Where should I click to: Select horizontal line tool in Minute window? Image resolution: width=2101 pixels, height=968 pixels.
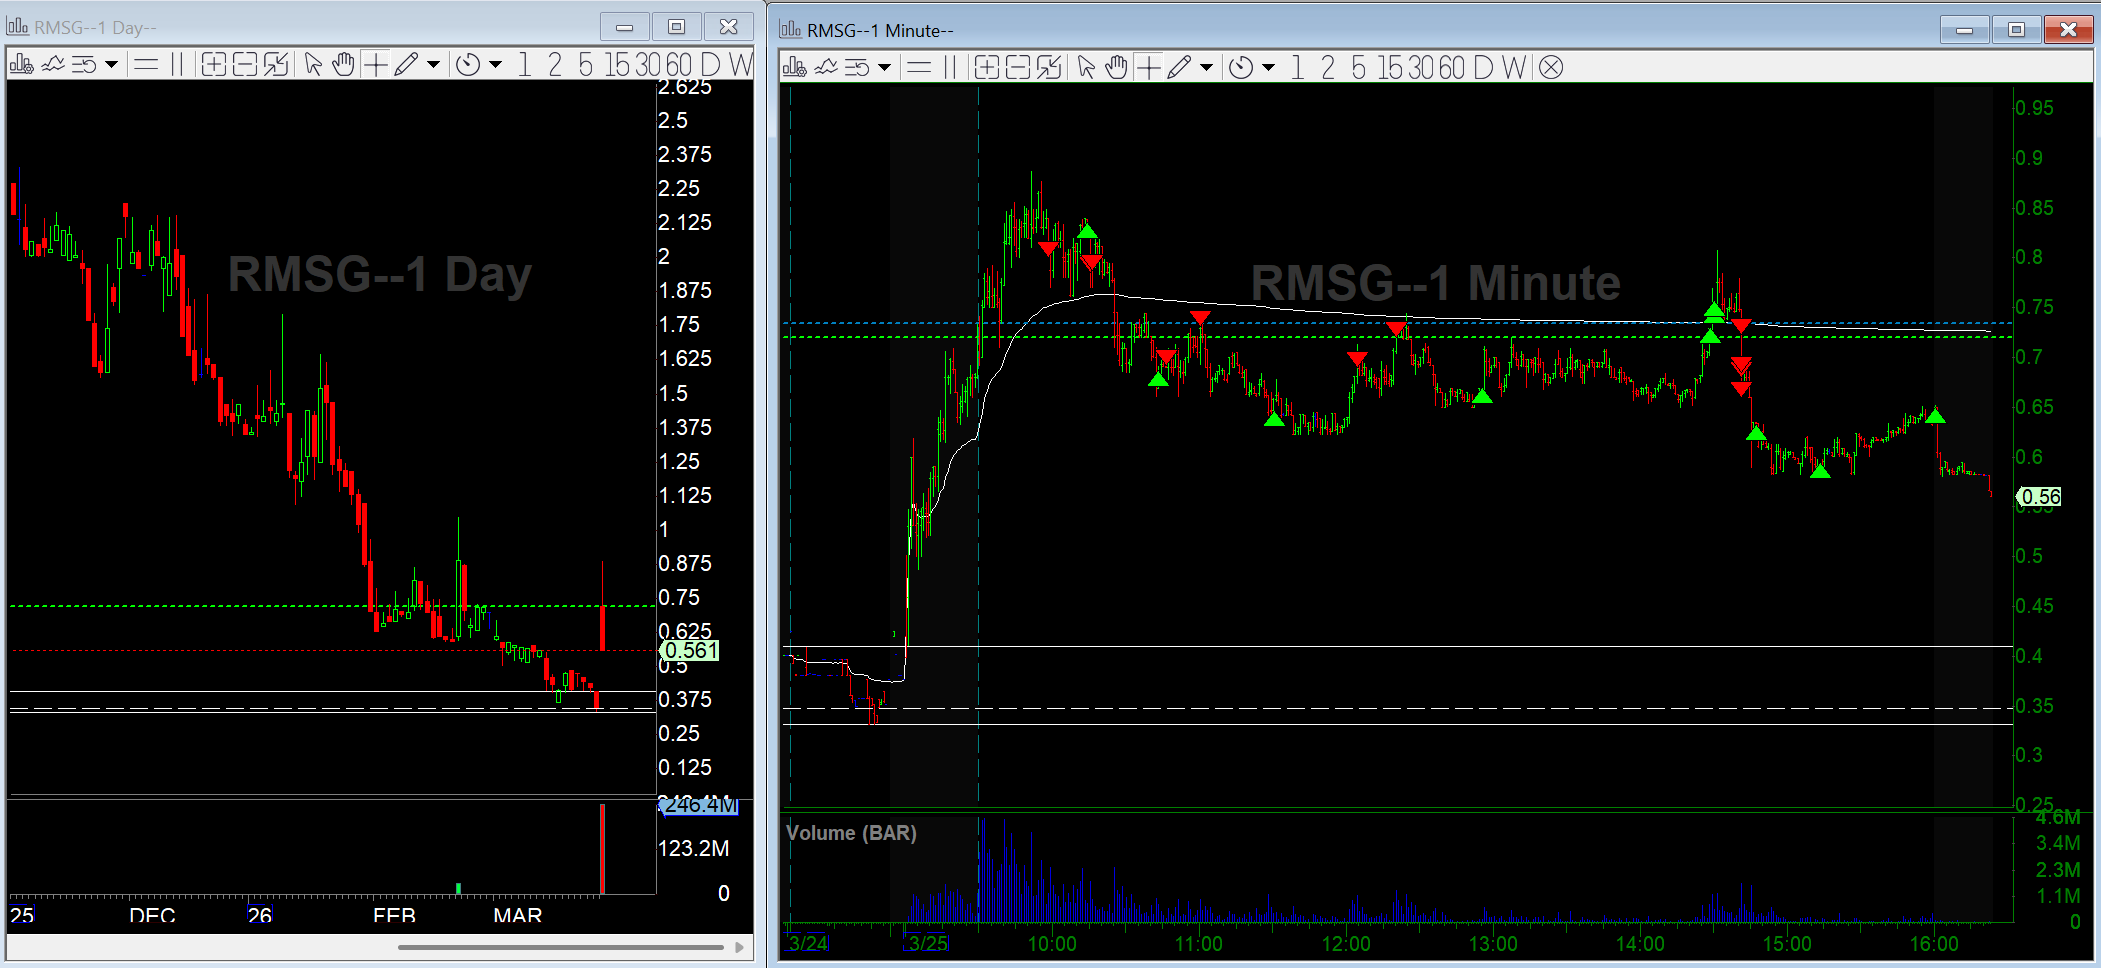click(x=919, y=67)
